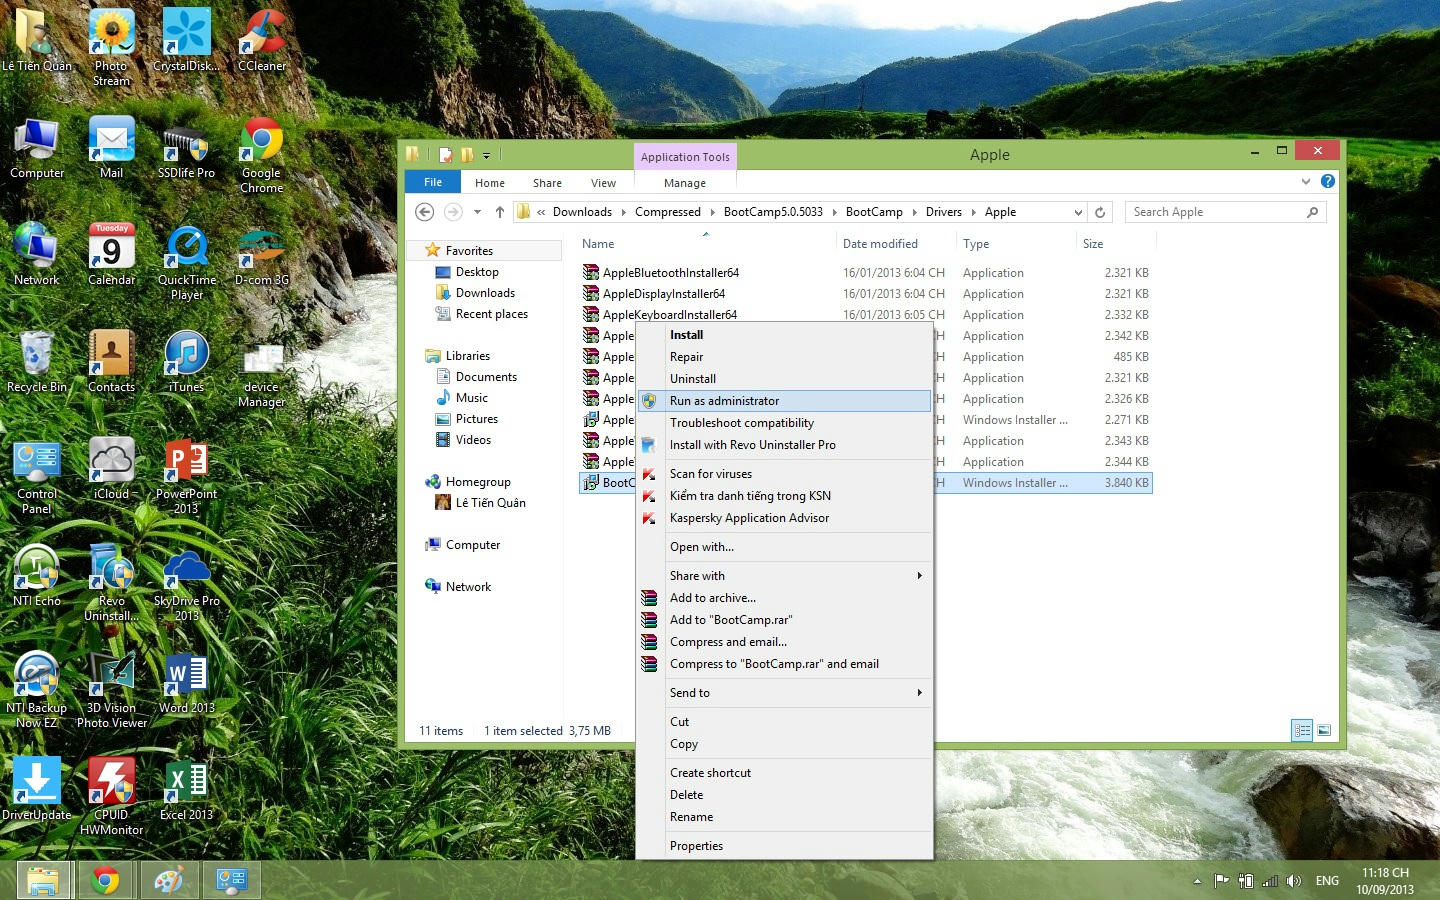Show hidden system tray icons
The image size is (1440, 900).
click(x=1197, y=881)
